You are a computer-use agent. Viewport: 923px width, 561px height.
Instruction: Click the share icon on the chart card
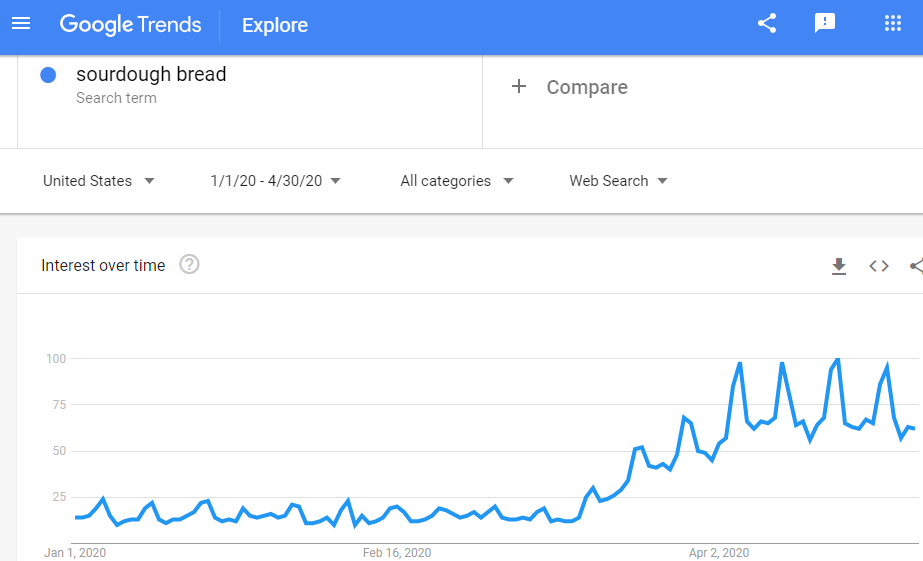(x=916, y=266)
